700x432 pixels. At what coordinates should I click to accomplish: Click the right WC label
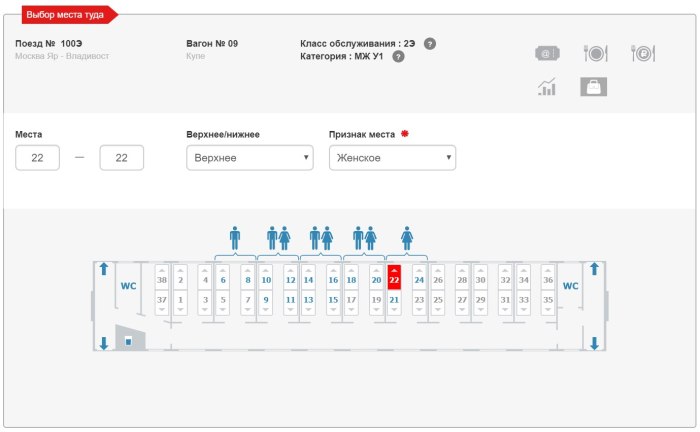(571, 286)
